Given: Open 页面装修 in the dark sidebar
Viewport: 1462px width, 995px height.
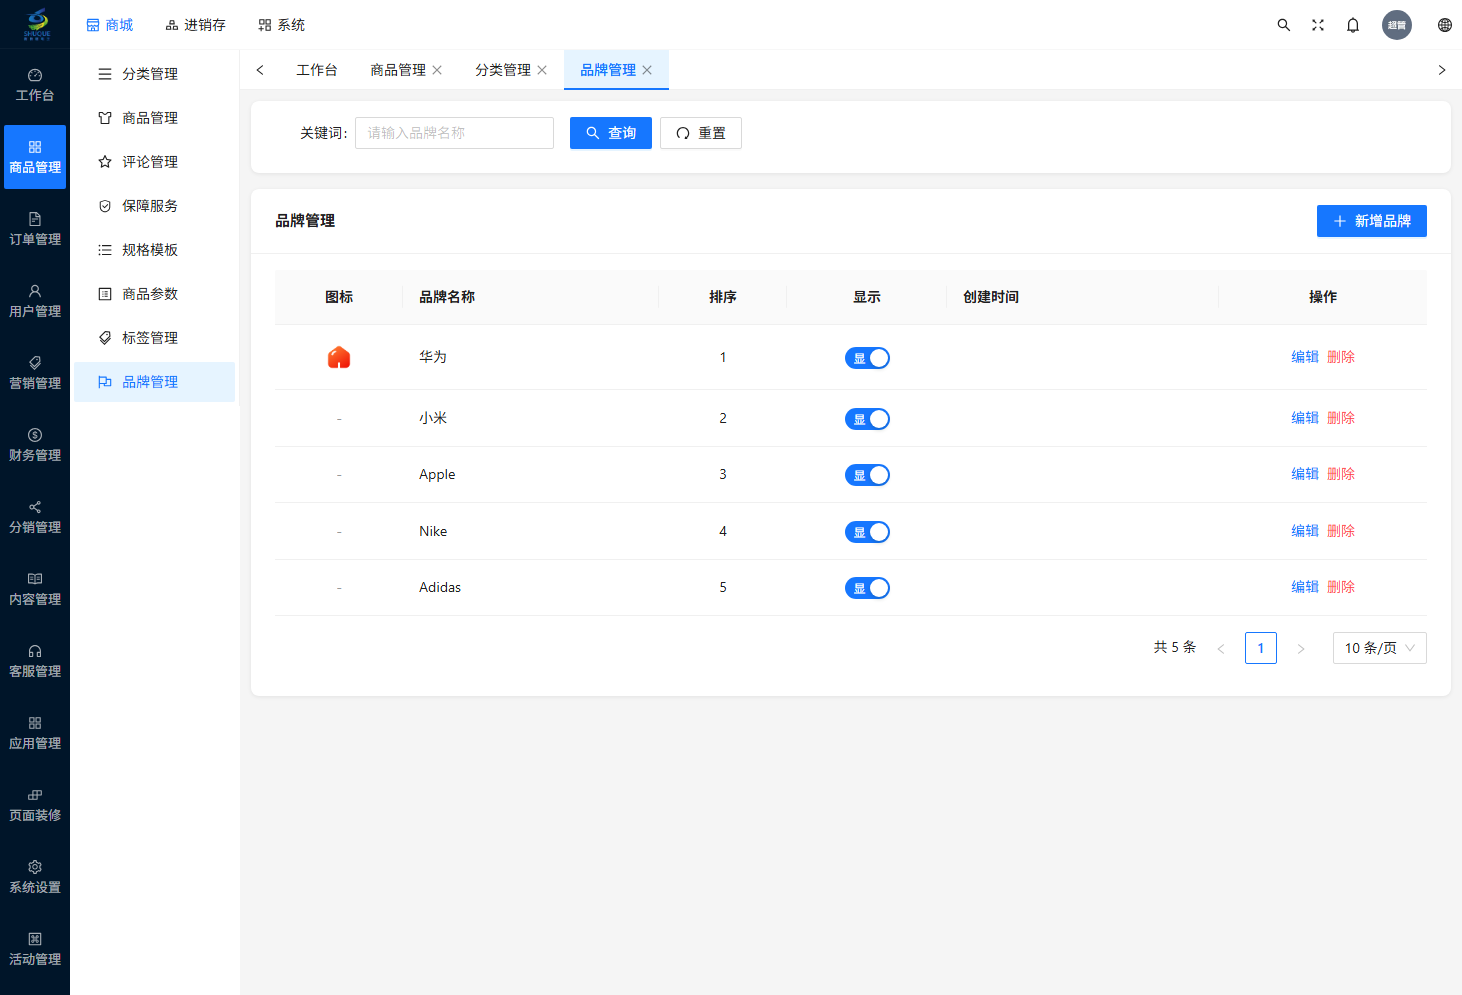Looking at the screenshot, I should (x=35, y=805).
